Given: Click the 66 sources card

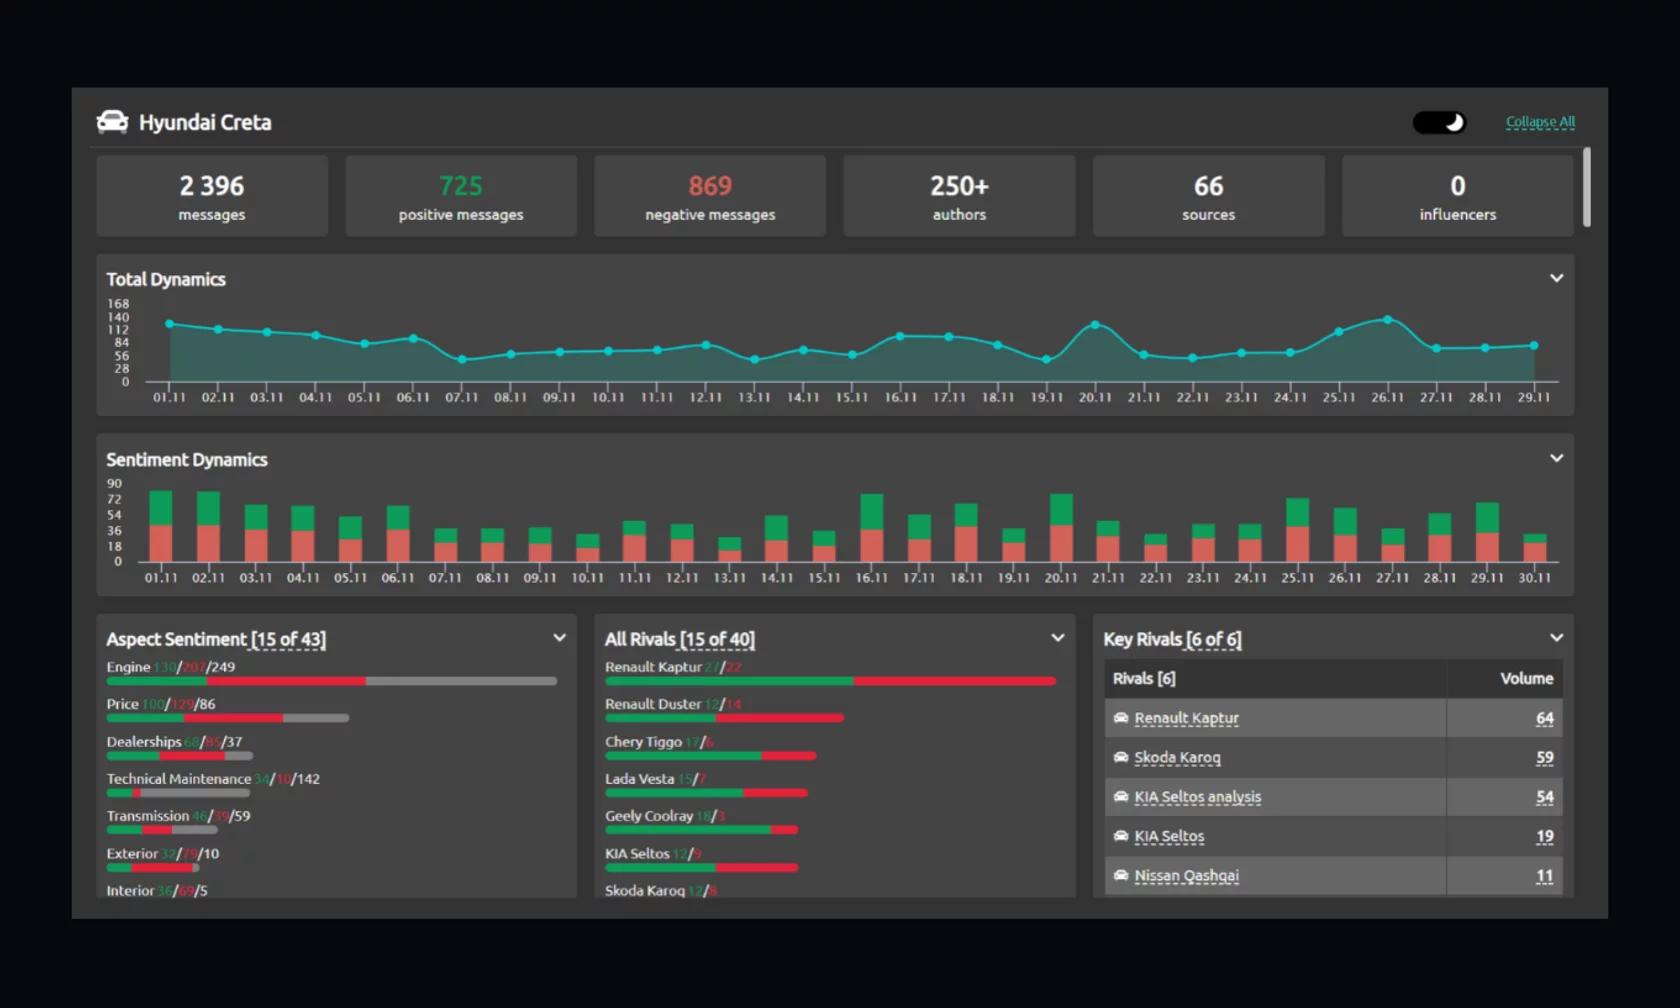Looking at the screenshot, I should (x=1208, y=196).
